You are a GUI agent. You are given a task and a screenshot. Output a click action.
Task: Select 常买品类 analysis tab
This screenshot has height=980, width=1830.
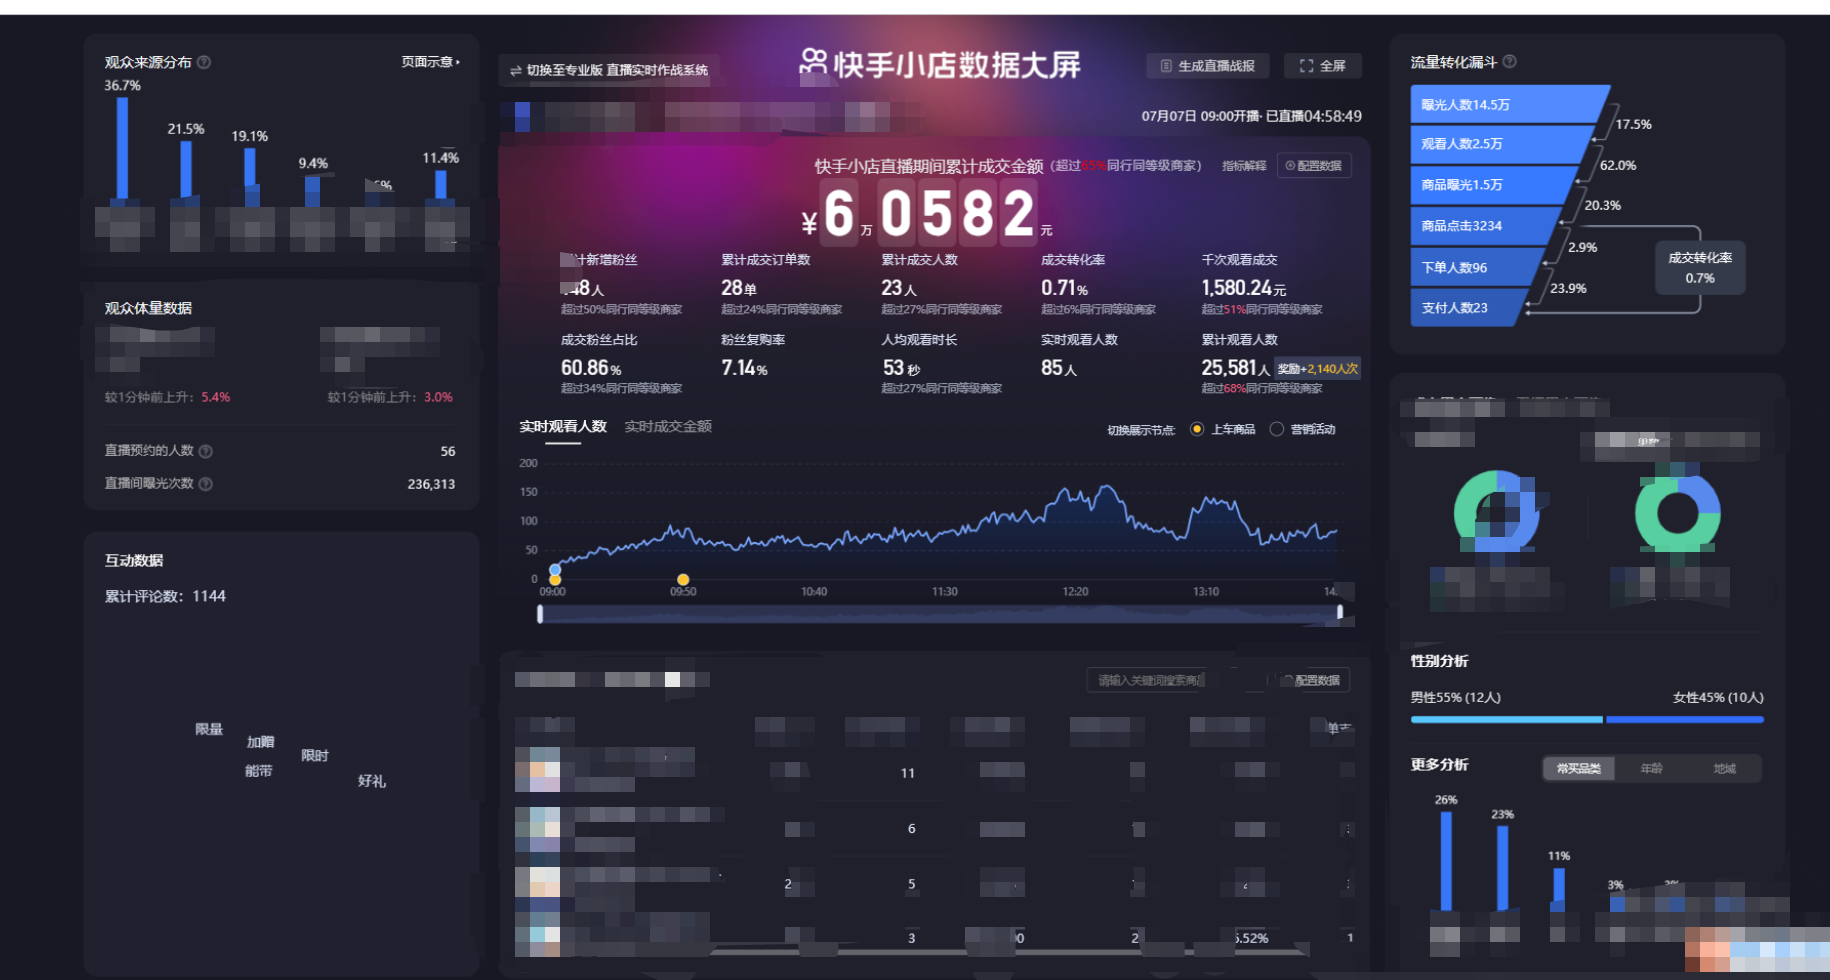click(1578, 769)
